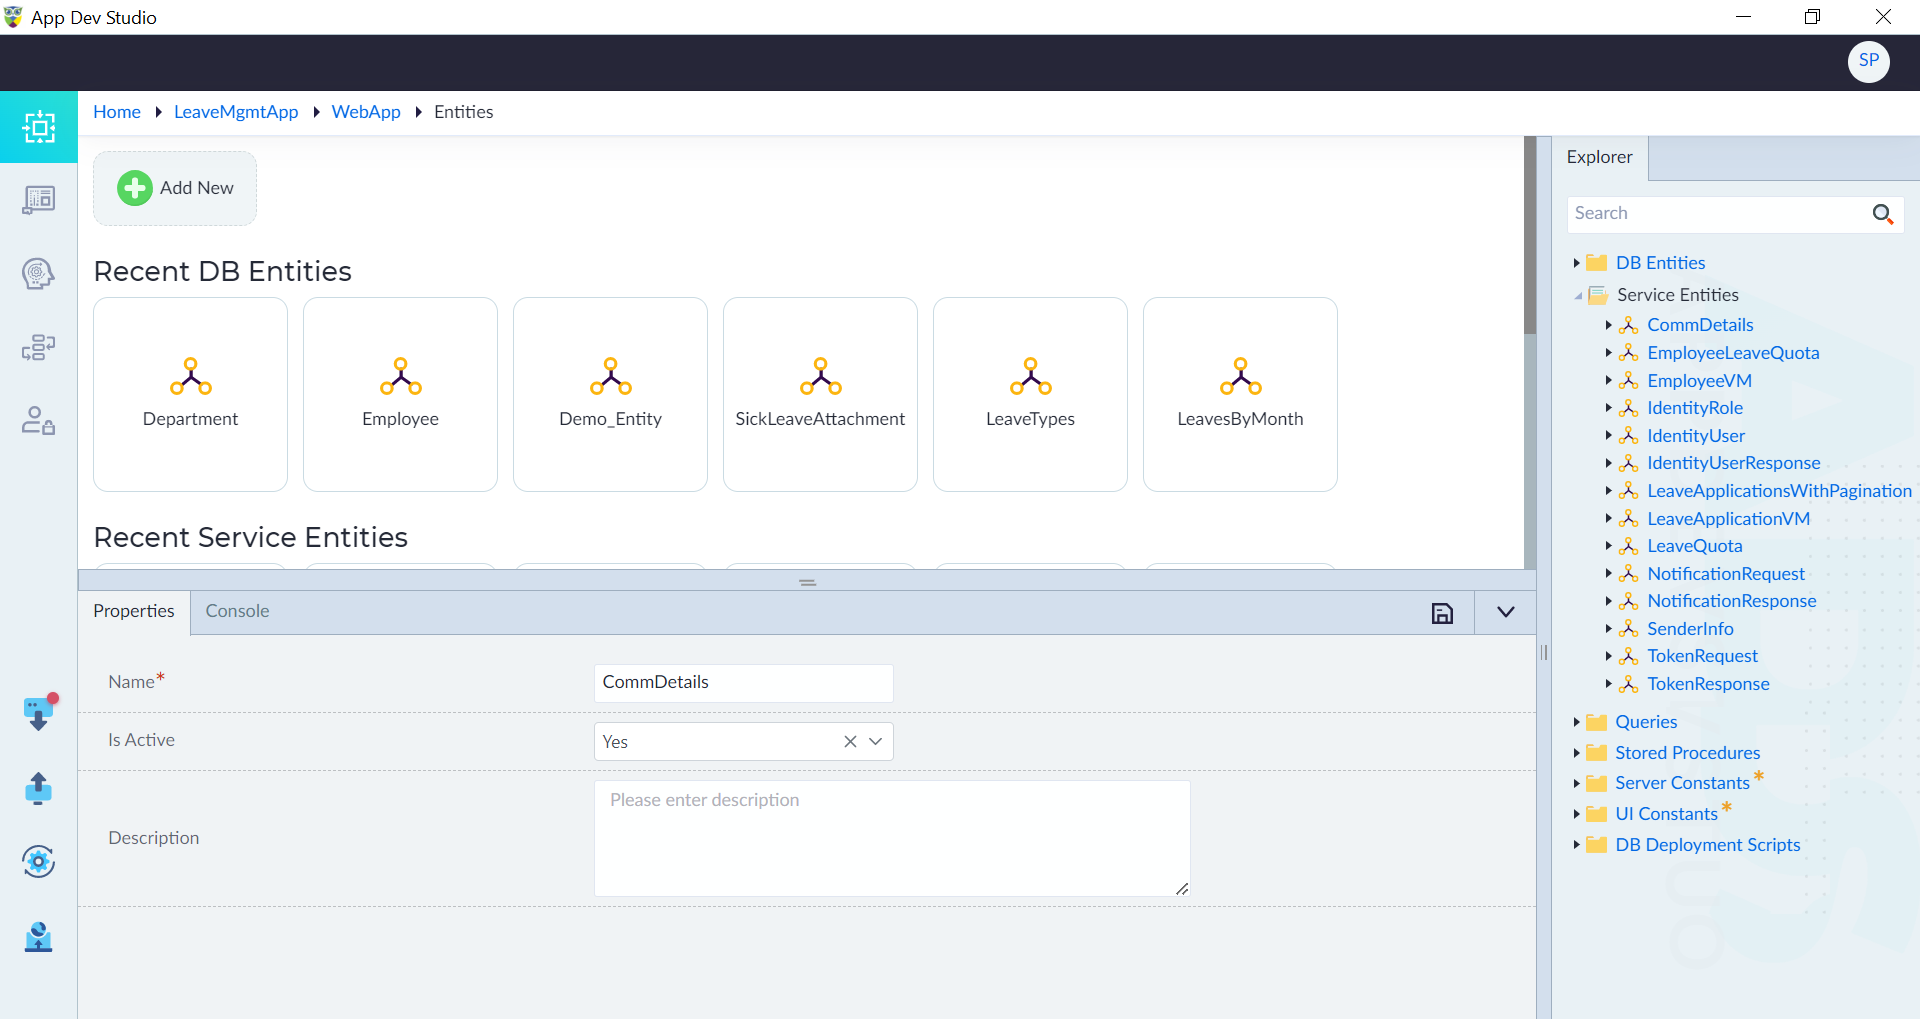This screenshot has height=1019, width=1920.
Task: Select TokenResponse in Explorer tree
Action: click(x=1708, y=684)
